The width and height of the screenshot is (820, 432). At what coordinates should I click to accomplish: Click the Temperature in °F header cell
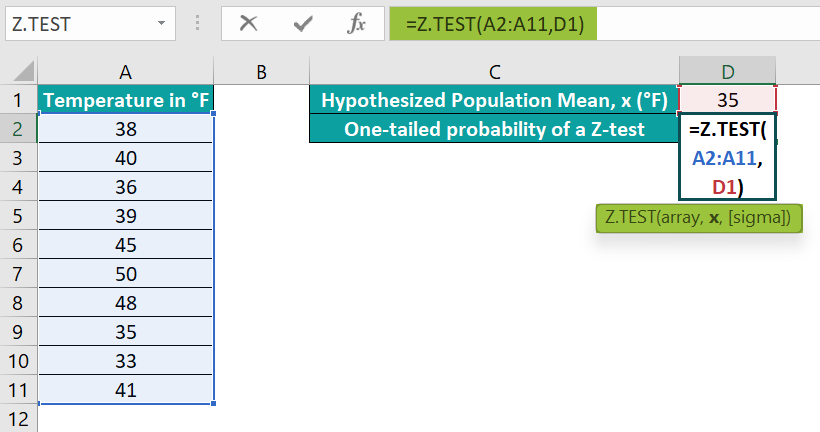click(x=125, y=99)
